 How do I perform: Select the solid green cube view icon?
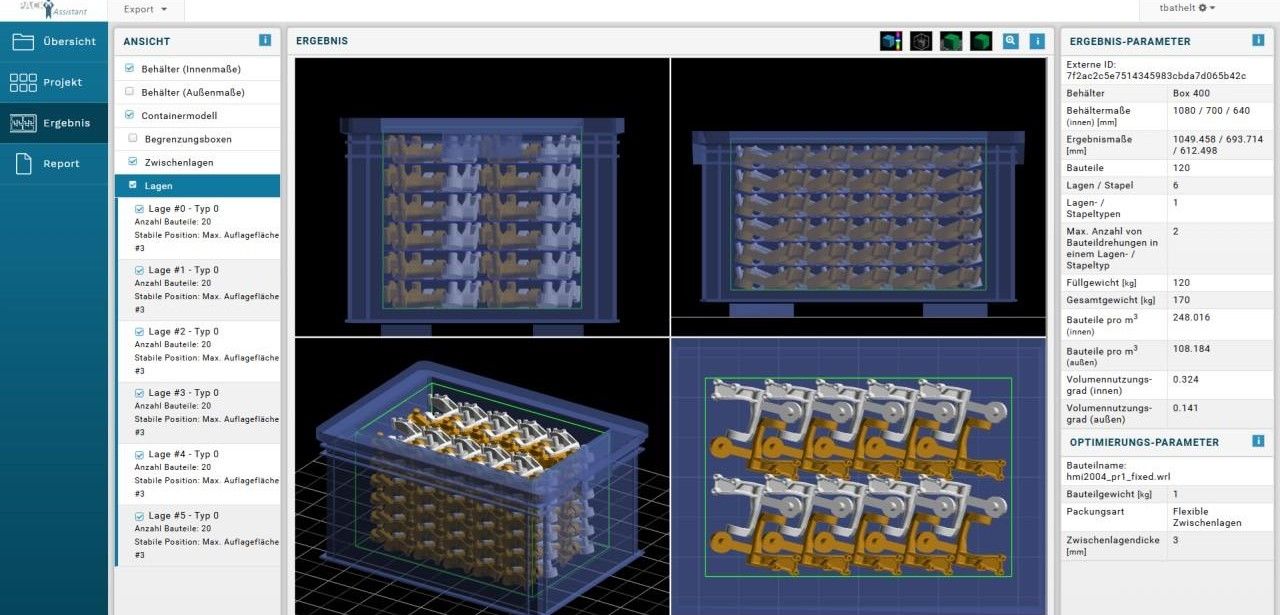pyautogui.click(x=981, y=41)
